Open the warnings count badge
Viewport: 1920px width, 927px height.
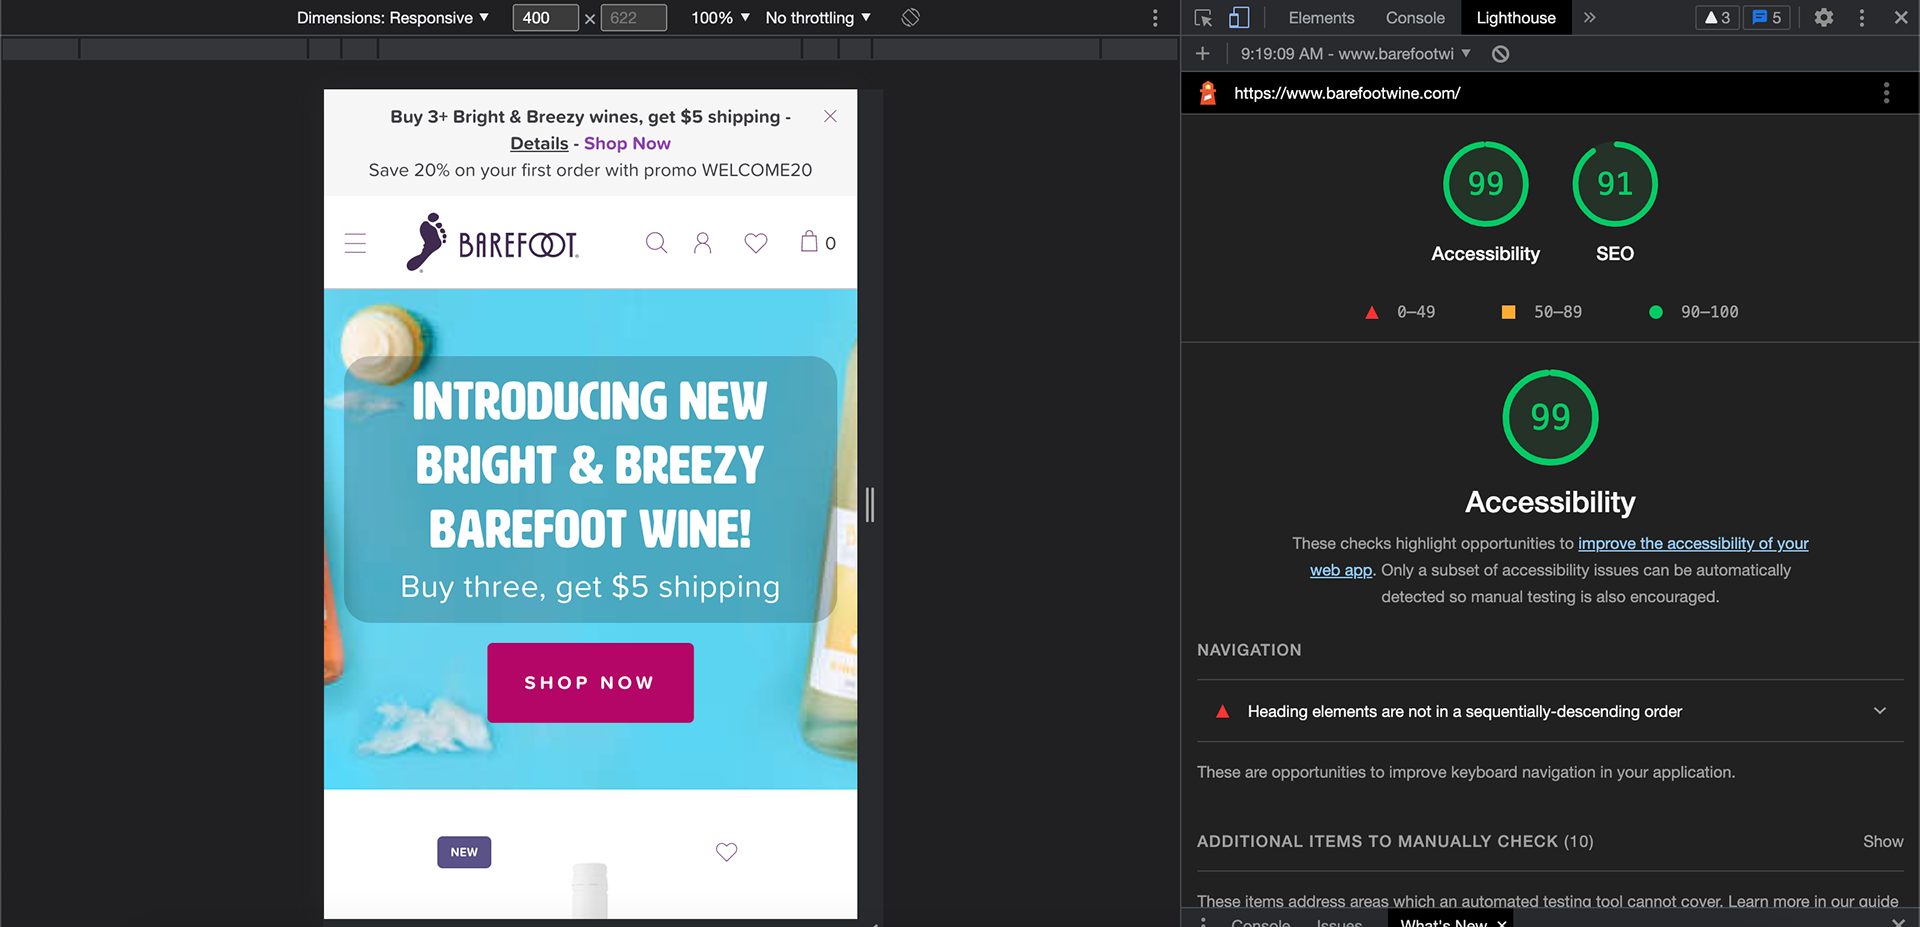[x=1718, y=18]
